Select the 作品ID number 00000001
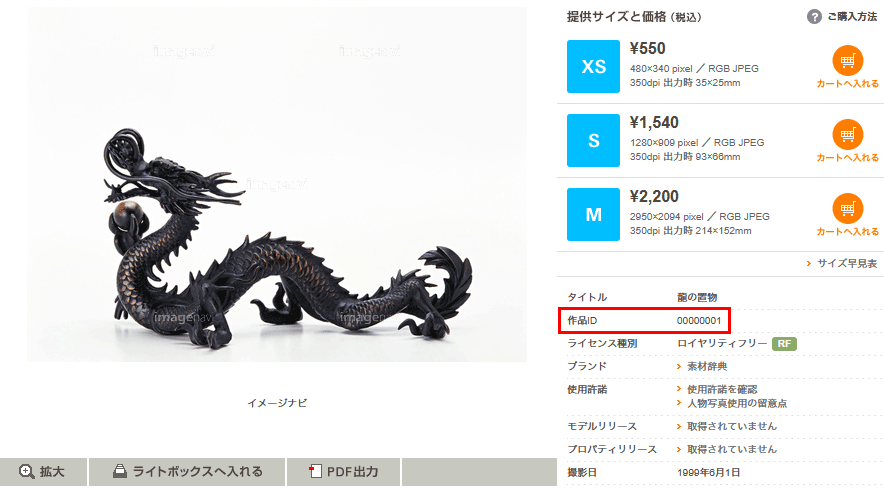This screenshot has height=494, width=884. 699,320
